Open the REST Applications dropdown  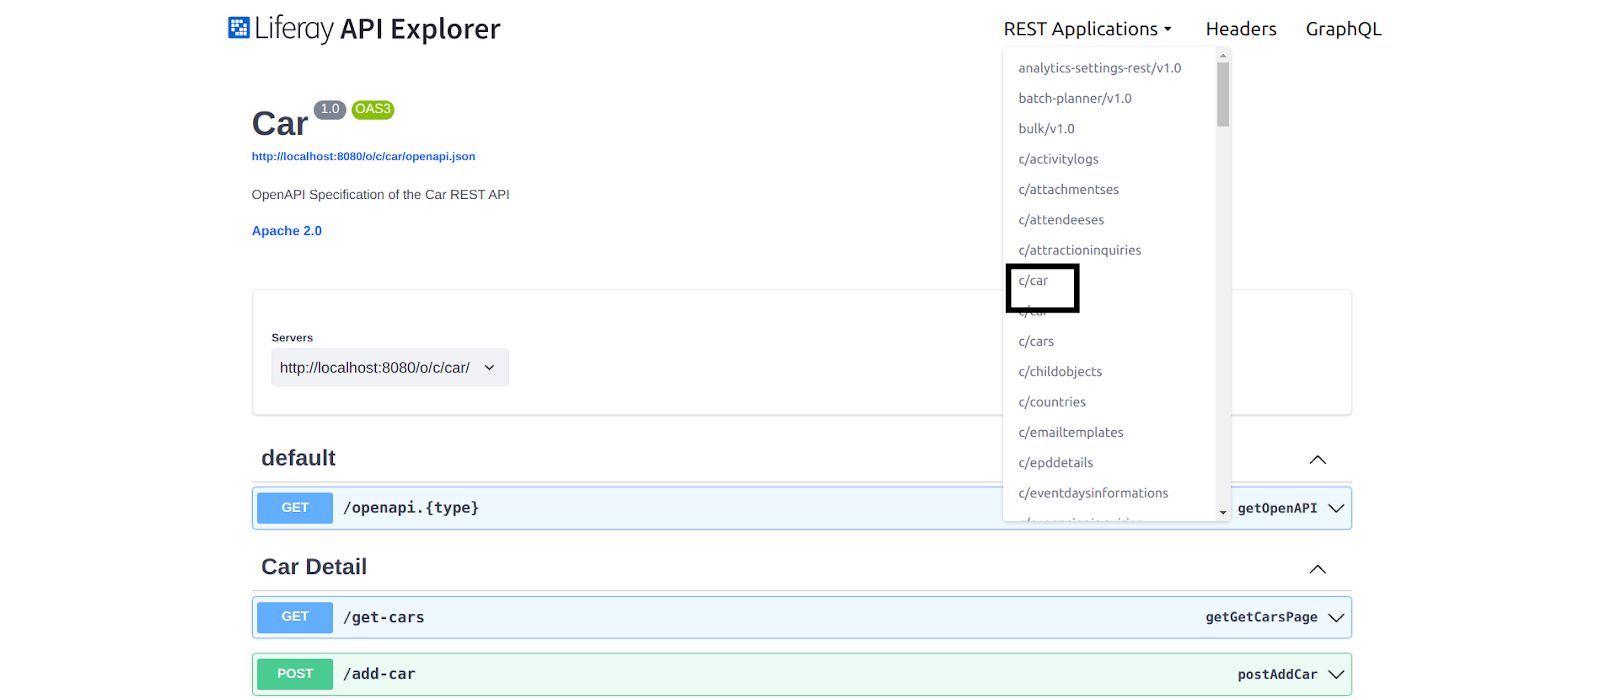click(x=1087, y=29)
